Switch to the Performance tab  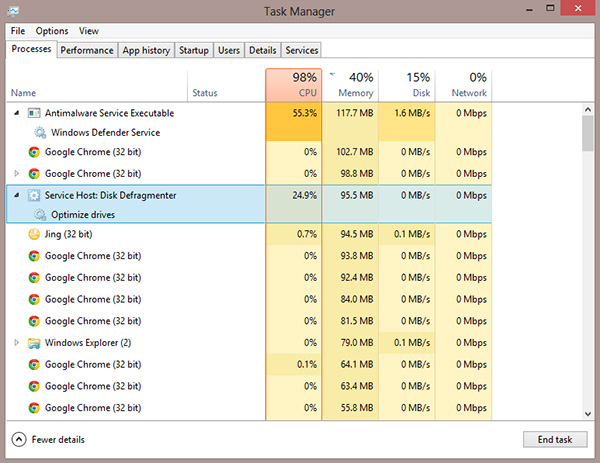click(x=87, y=50)
